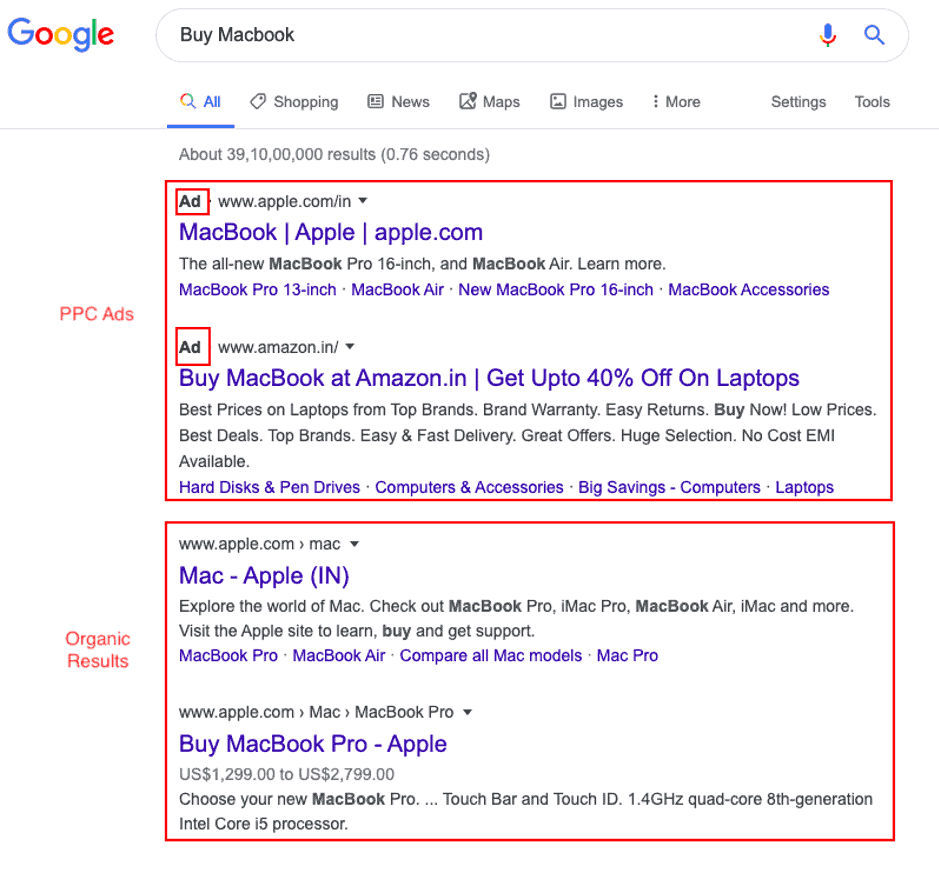Open Hard Disks & Pen Drives sitelink
This screenshot has width=939, height=872.
(x=269, y=488)
